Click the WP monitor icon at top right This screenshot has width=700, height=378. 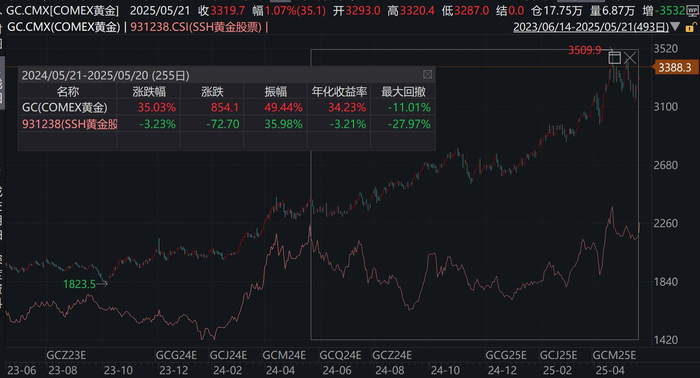click(693, 10)
